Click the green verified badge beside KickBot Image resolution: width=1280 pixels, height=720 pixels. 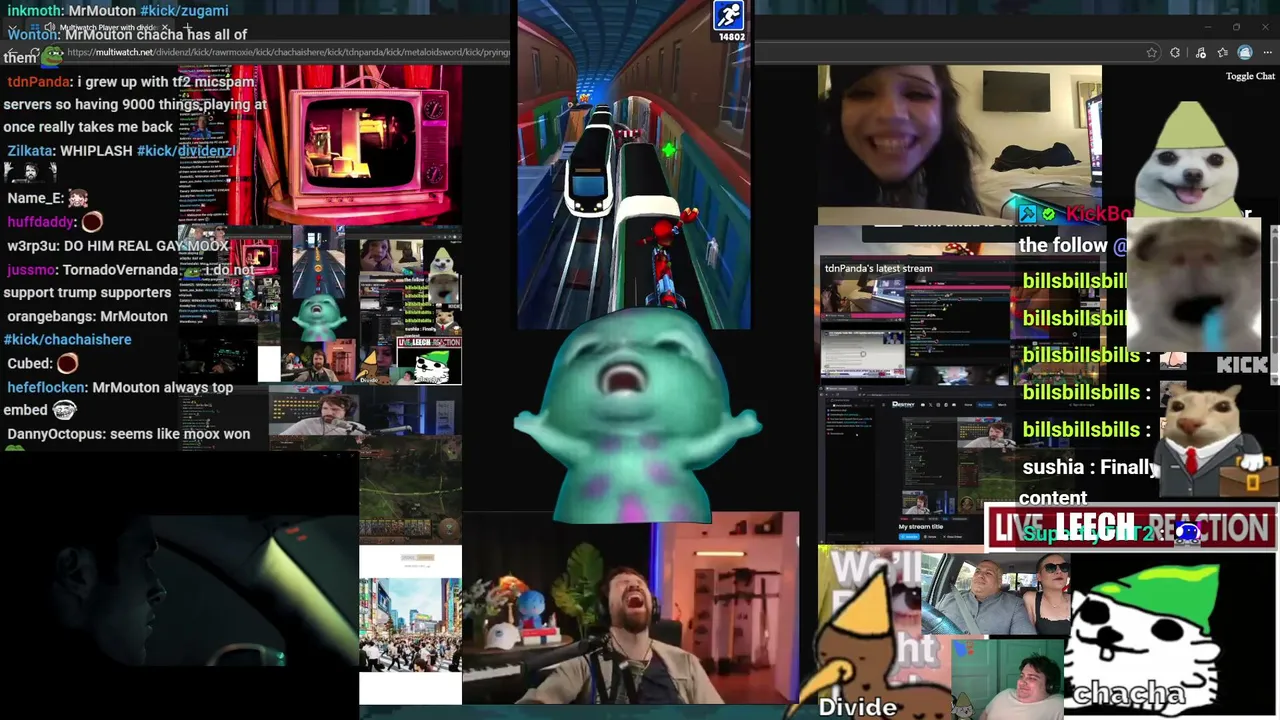1048,214
